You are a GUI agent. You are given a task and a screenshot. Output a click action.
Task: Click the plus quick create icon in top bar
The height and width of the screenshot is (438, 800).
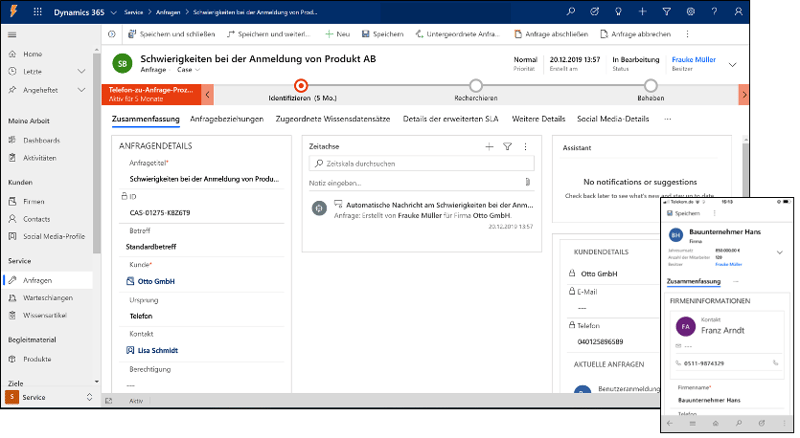click(642, 11)
